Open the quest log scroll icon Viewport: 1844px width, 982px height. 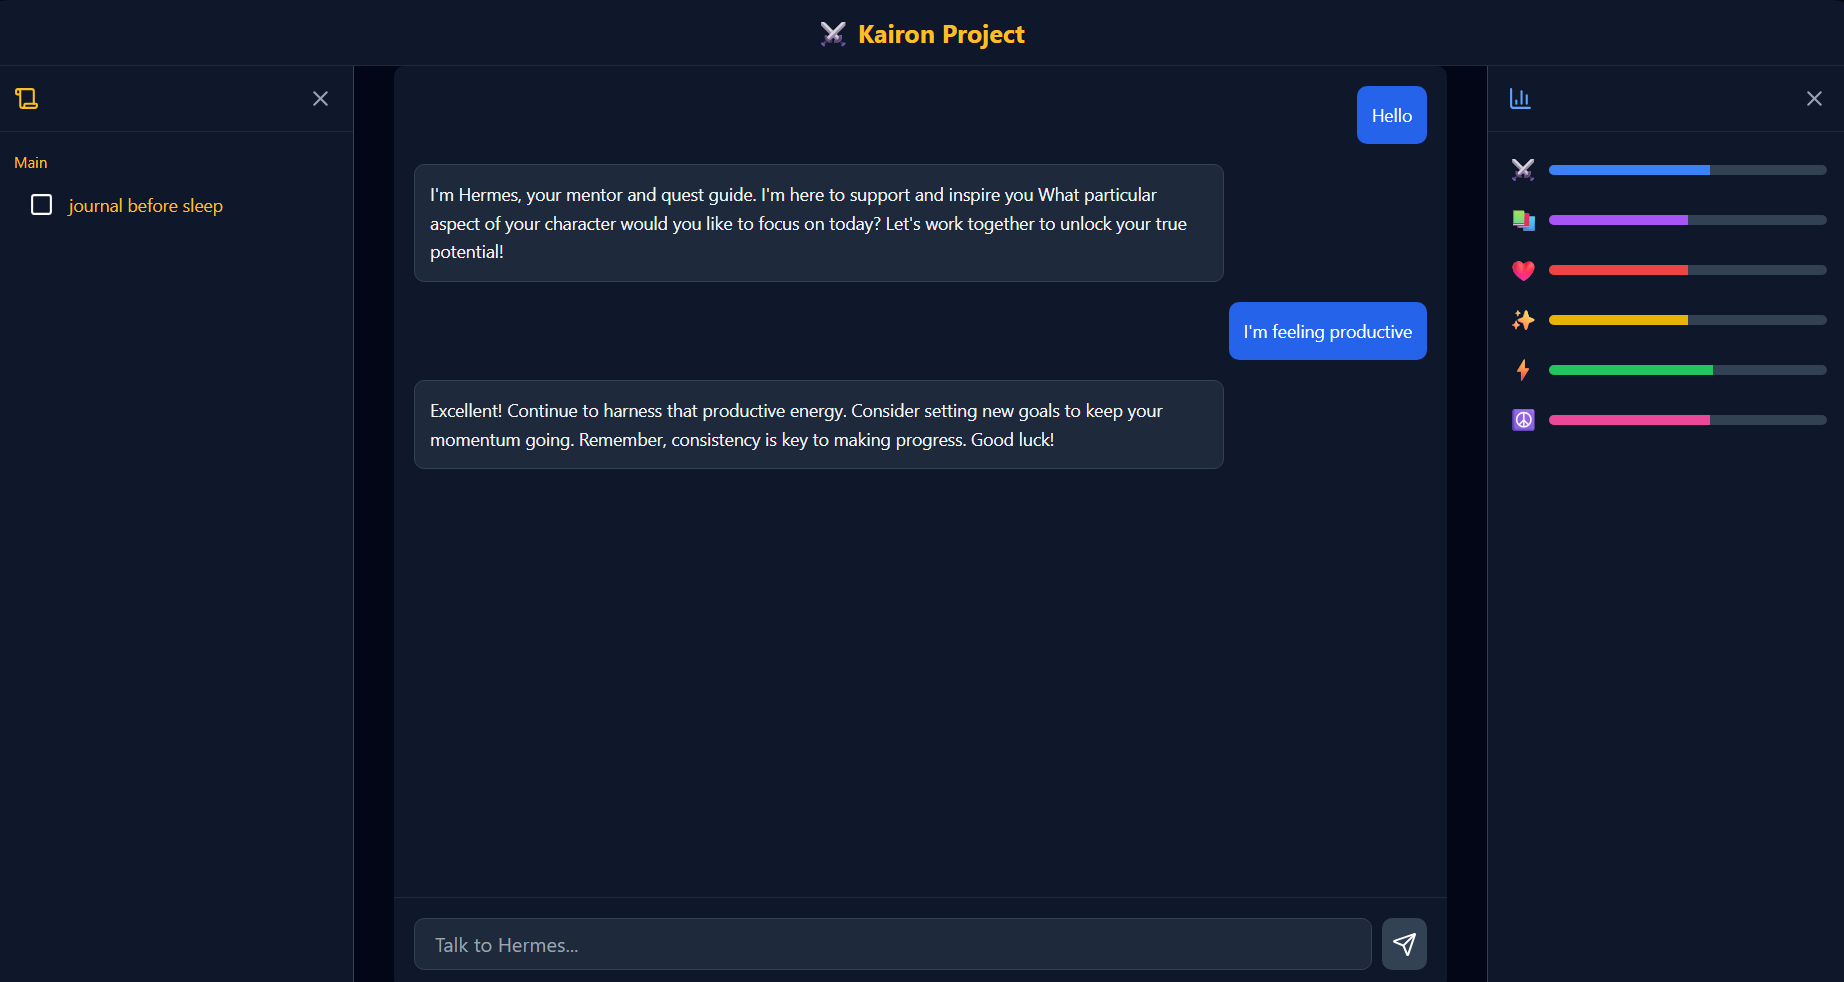(x=26, y=98)
